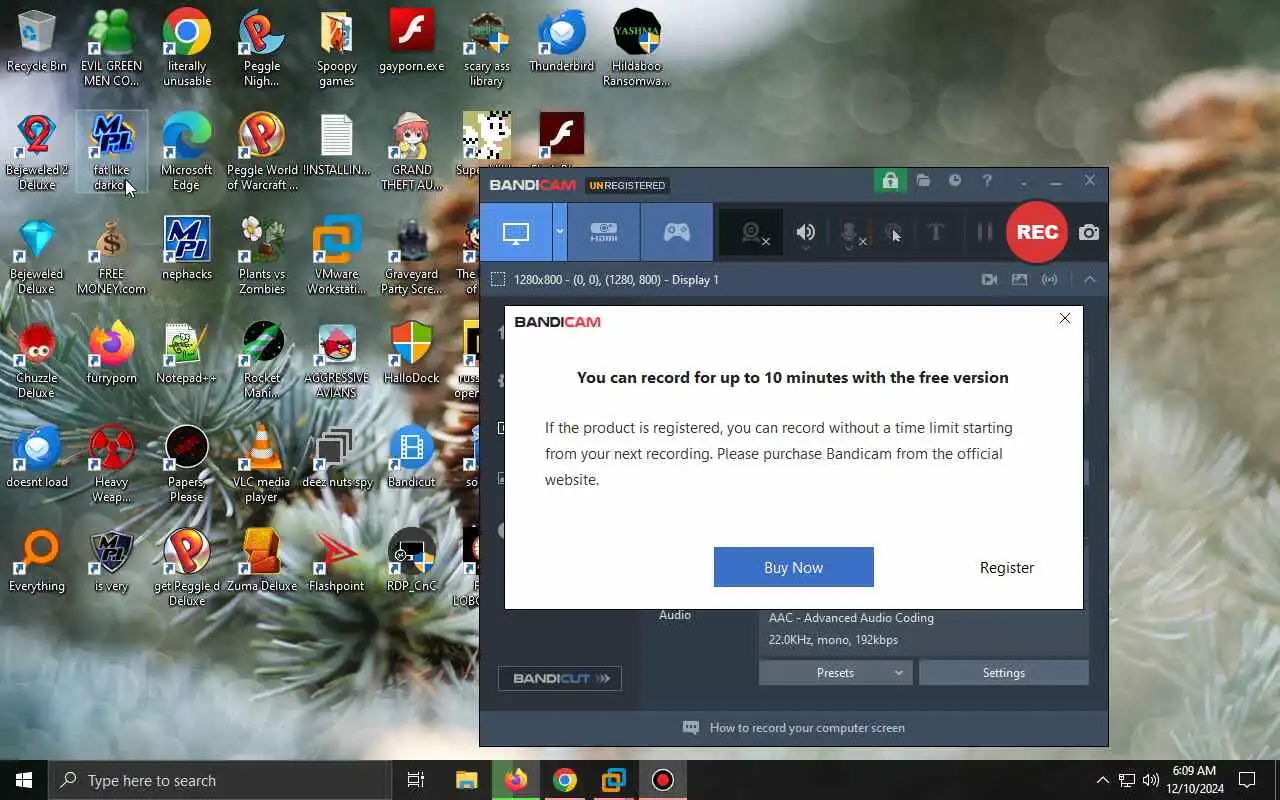The image size is (1280, 800).
Task: Select the Zuma Deluxe desktop icon
Action: tap(262, 561)
